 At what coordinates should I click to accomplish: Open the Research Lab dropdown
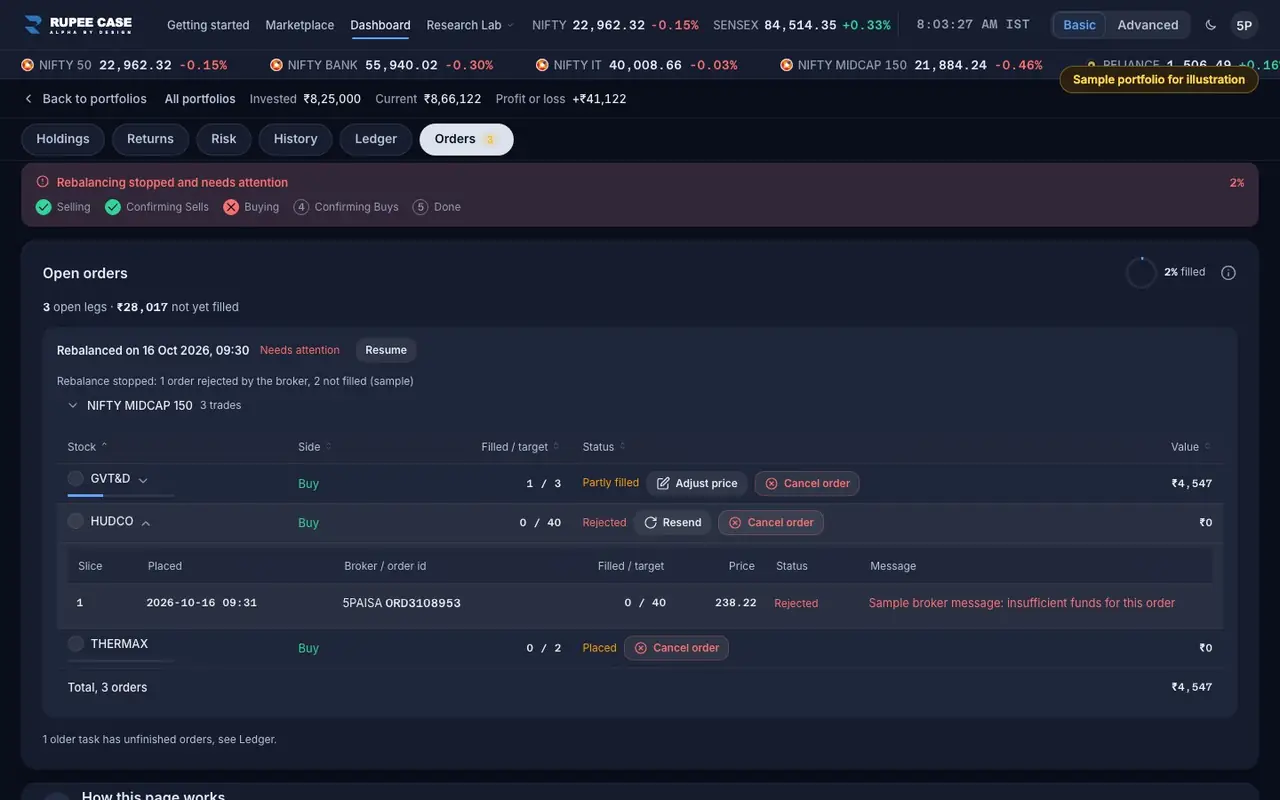[x=470, y=25]
